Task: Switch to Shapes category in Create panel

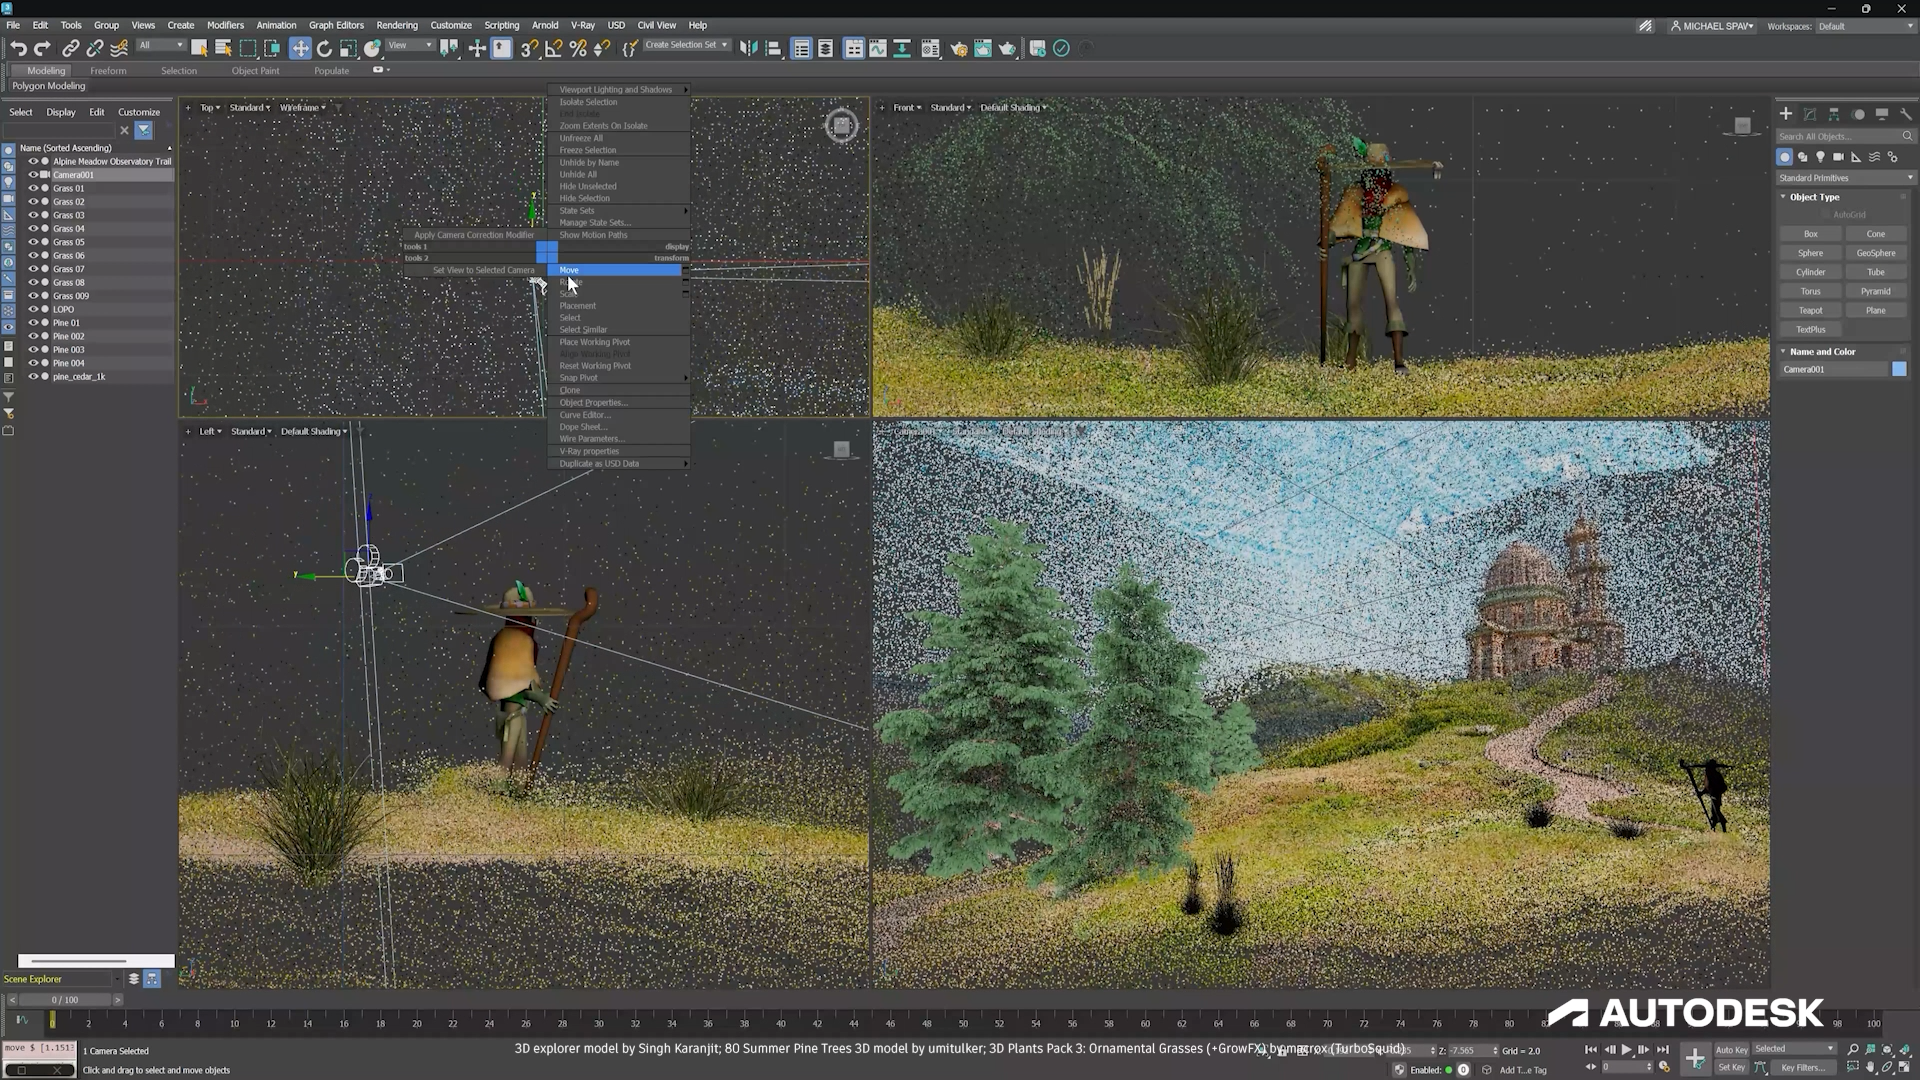Action: point(1802,157)
